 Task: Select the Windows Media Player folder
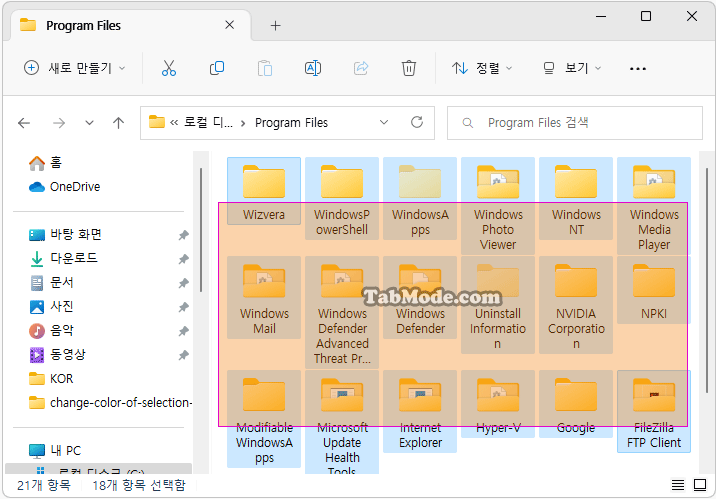tap(654, 205)
